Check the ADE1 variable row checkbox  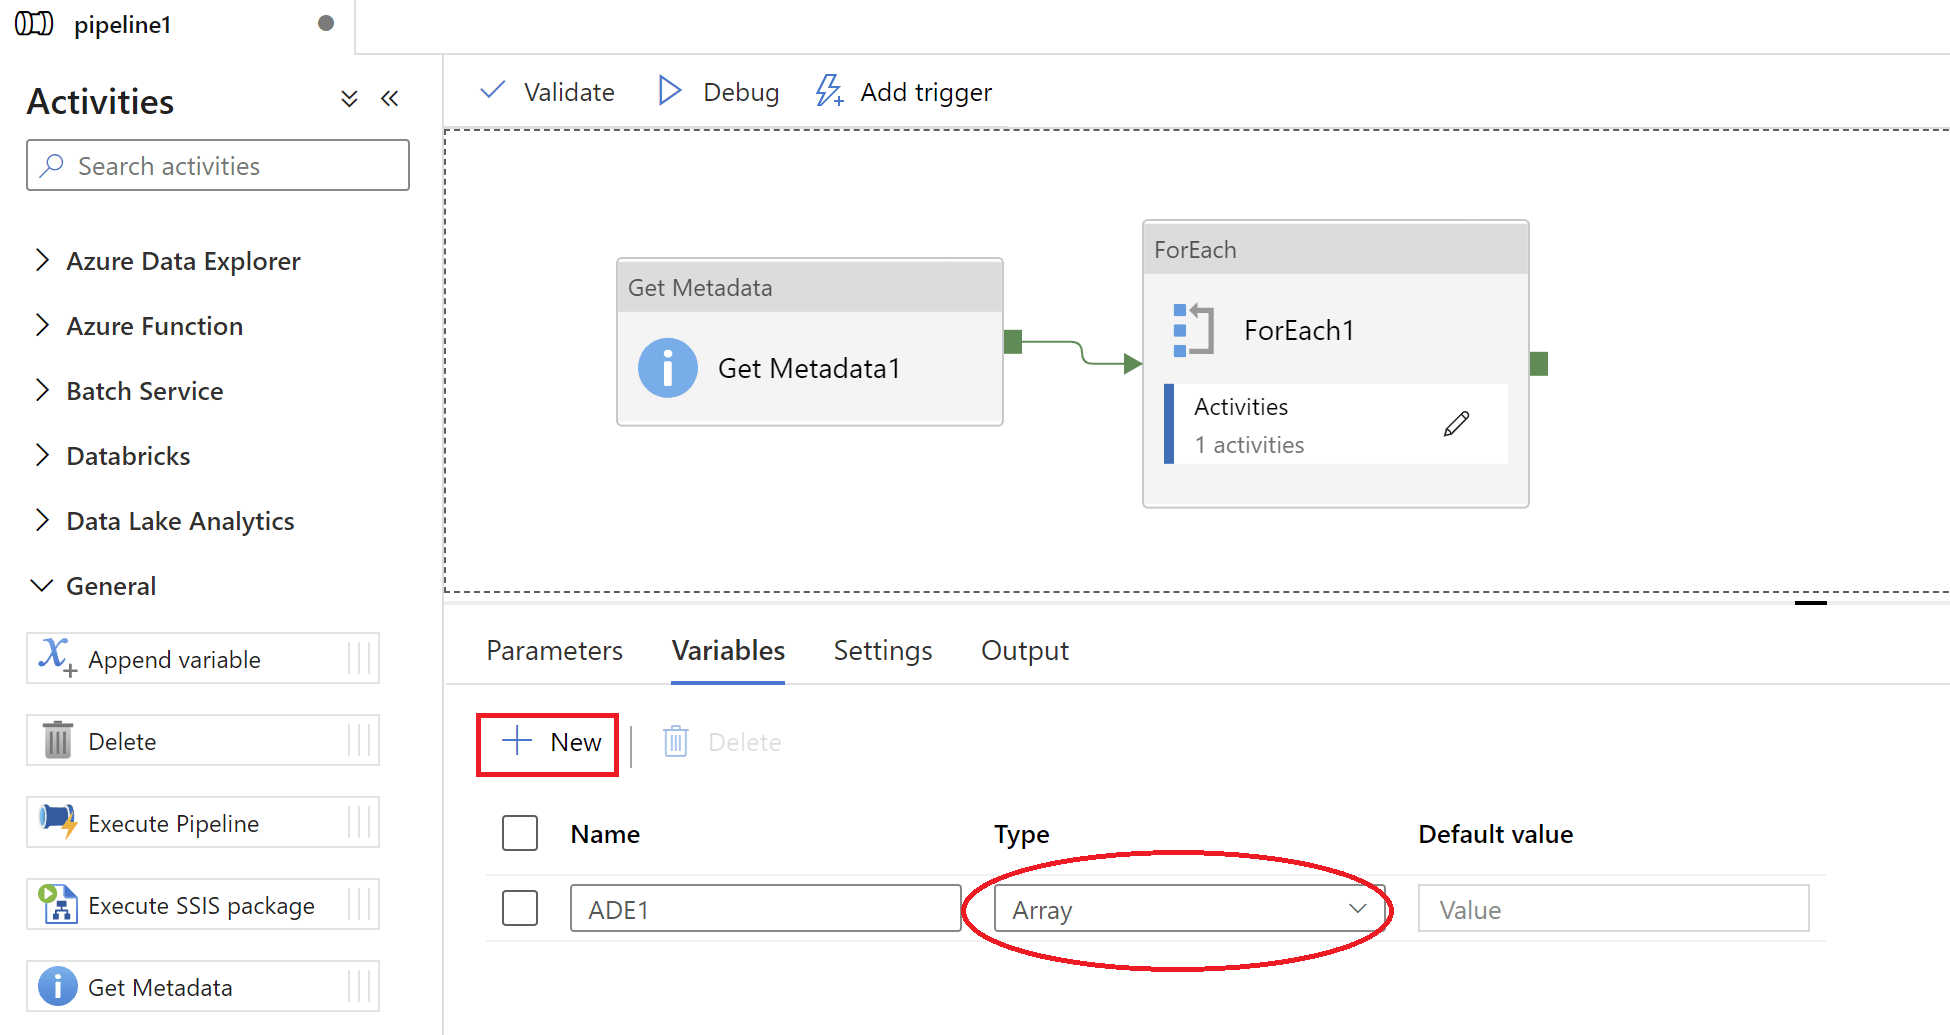(519, 908)
